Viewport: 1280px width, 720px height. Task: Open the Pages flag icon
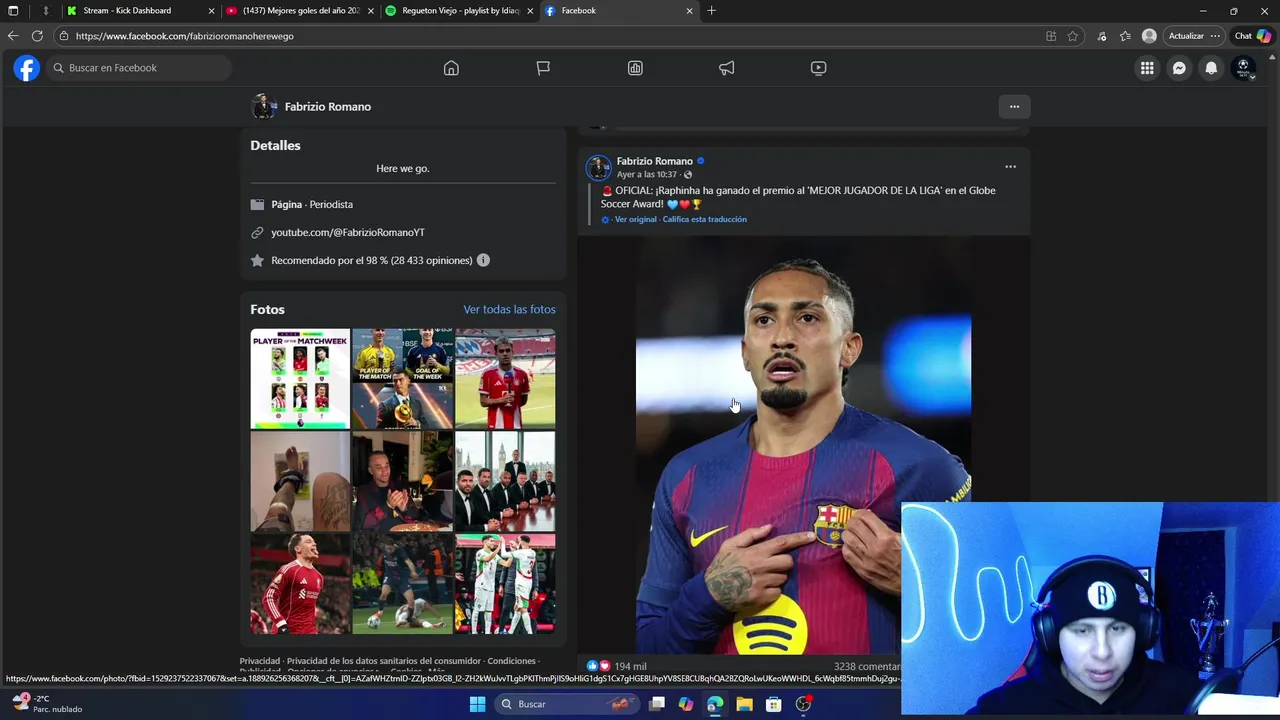tap(543, 68)
